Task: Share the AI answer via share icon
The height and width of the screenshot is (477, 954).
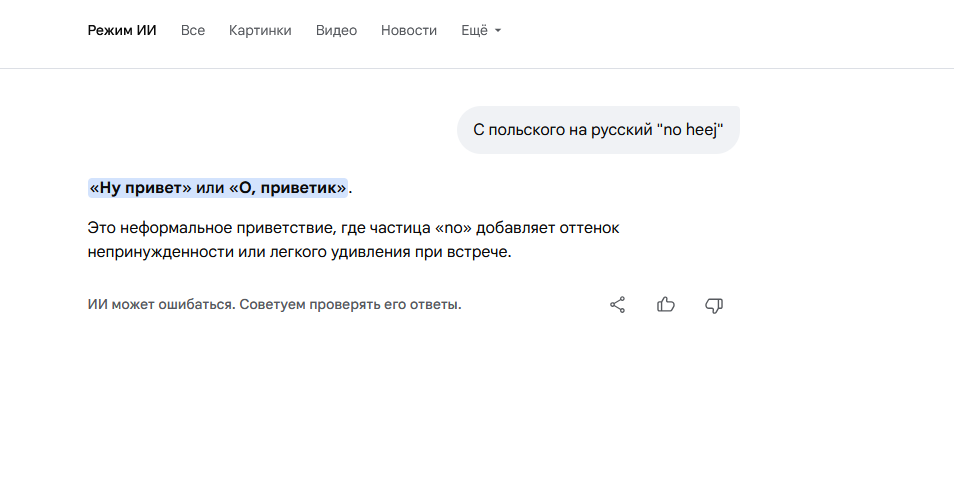Action: pos(618,305)
